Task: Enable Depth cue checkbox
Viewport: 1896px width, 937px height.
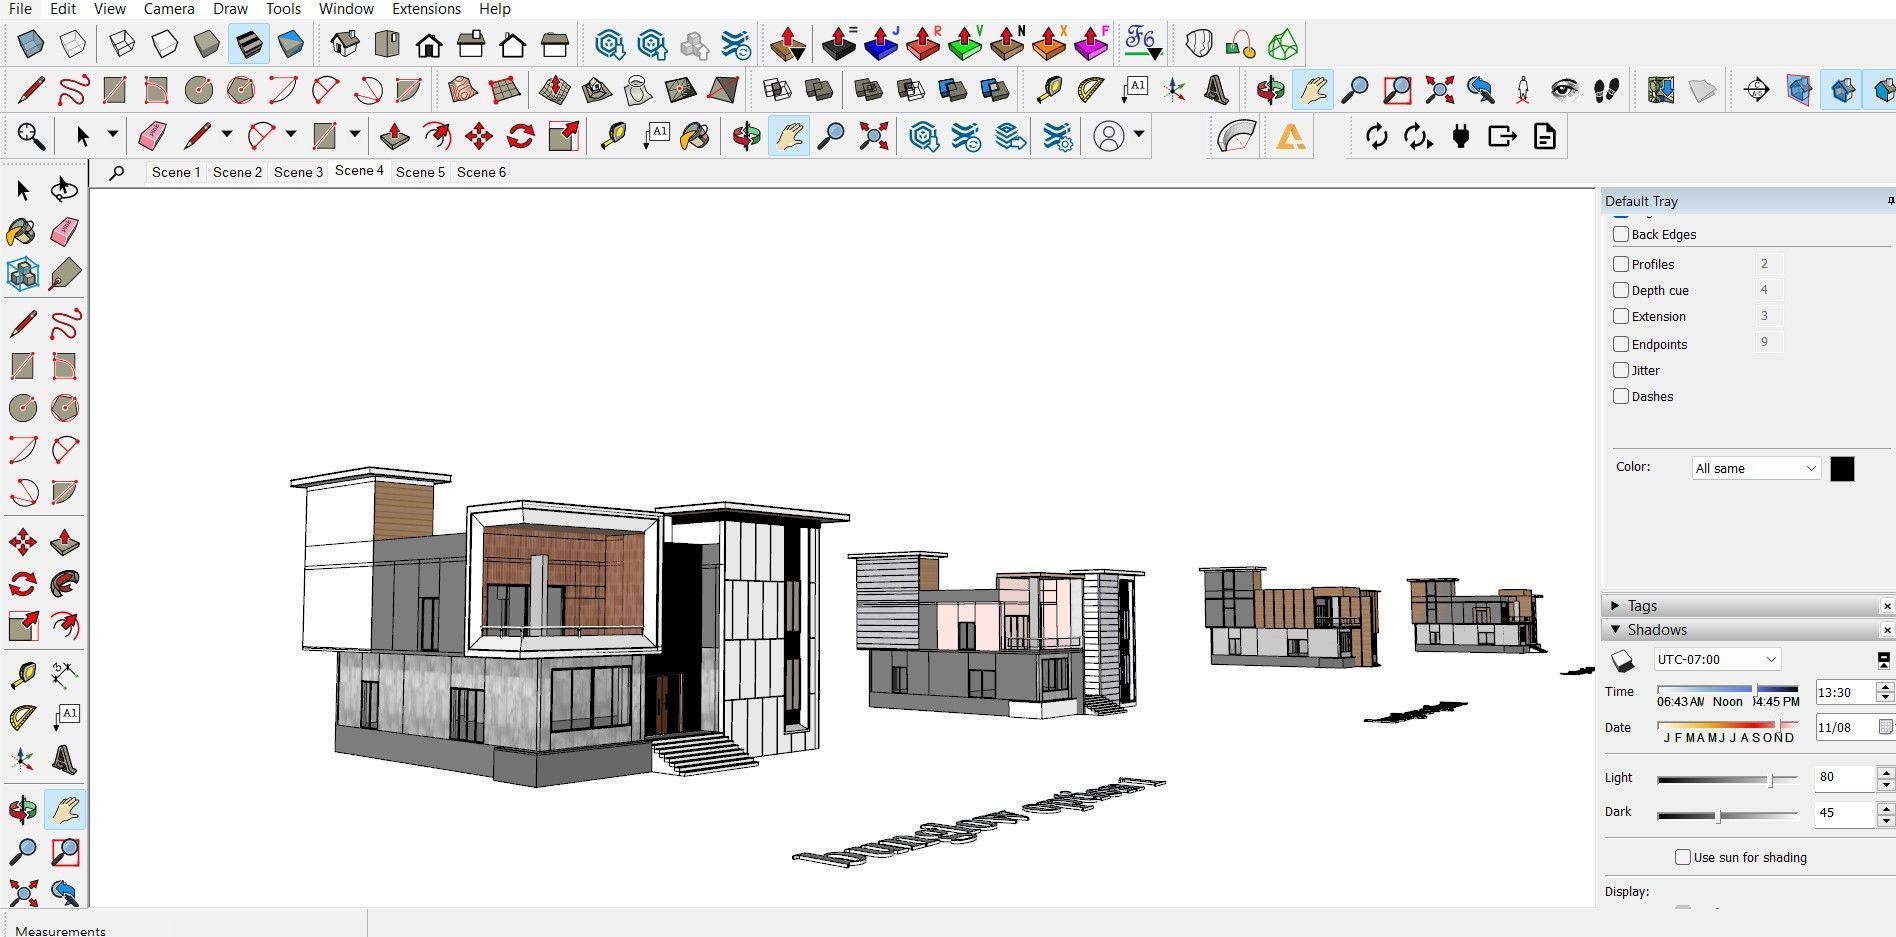Action: [x=1621, y=290]
